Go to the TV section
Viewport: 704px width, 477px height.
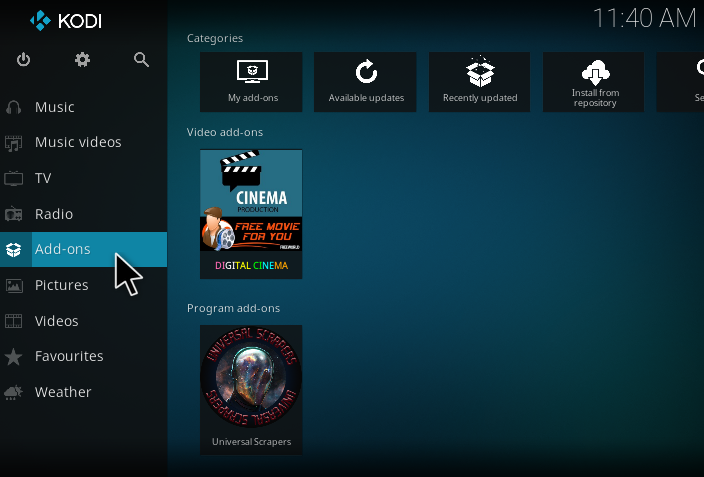tap(84, 178)
